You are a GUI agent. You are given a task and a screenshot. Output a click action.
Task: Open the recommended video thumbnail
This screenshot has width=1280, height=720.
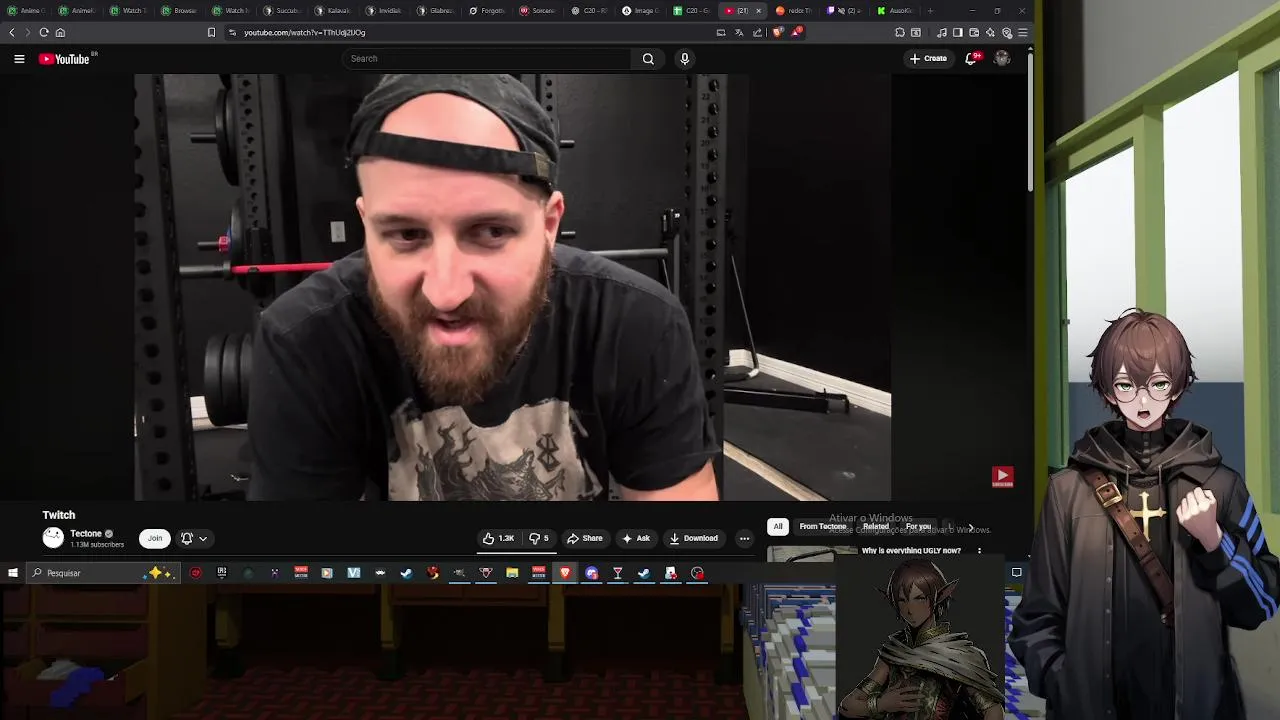pos(812,553)
